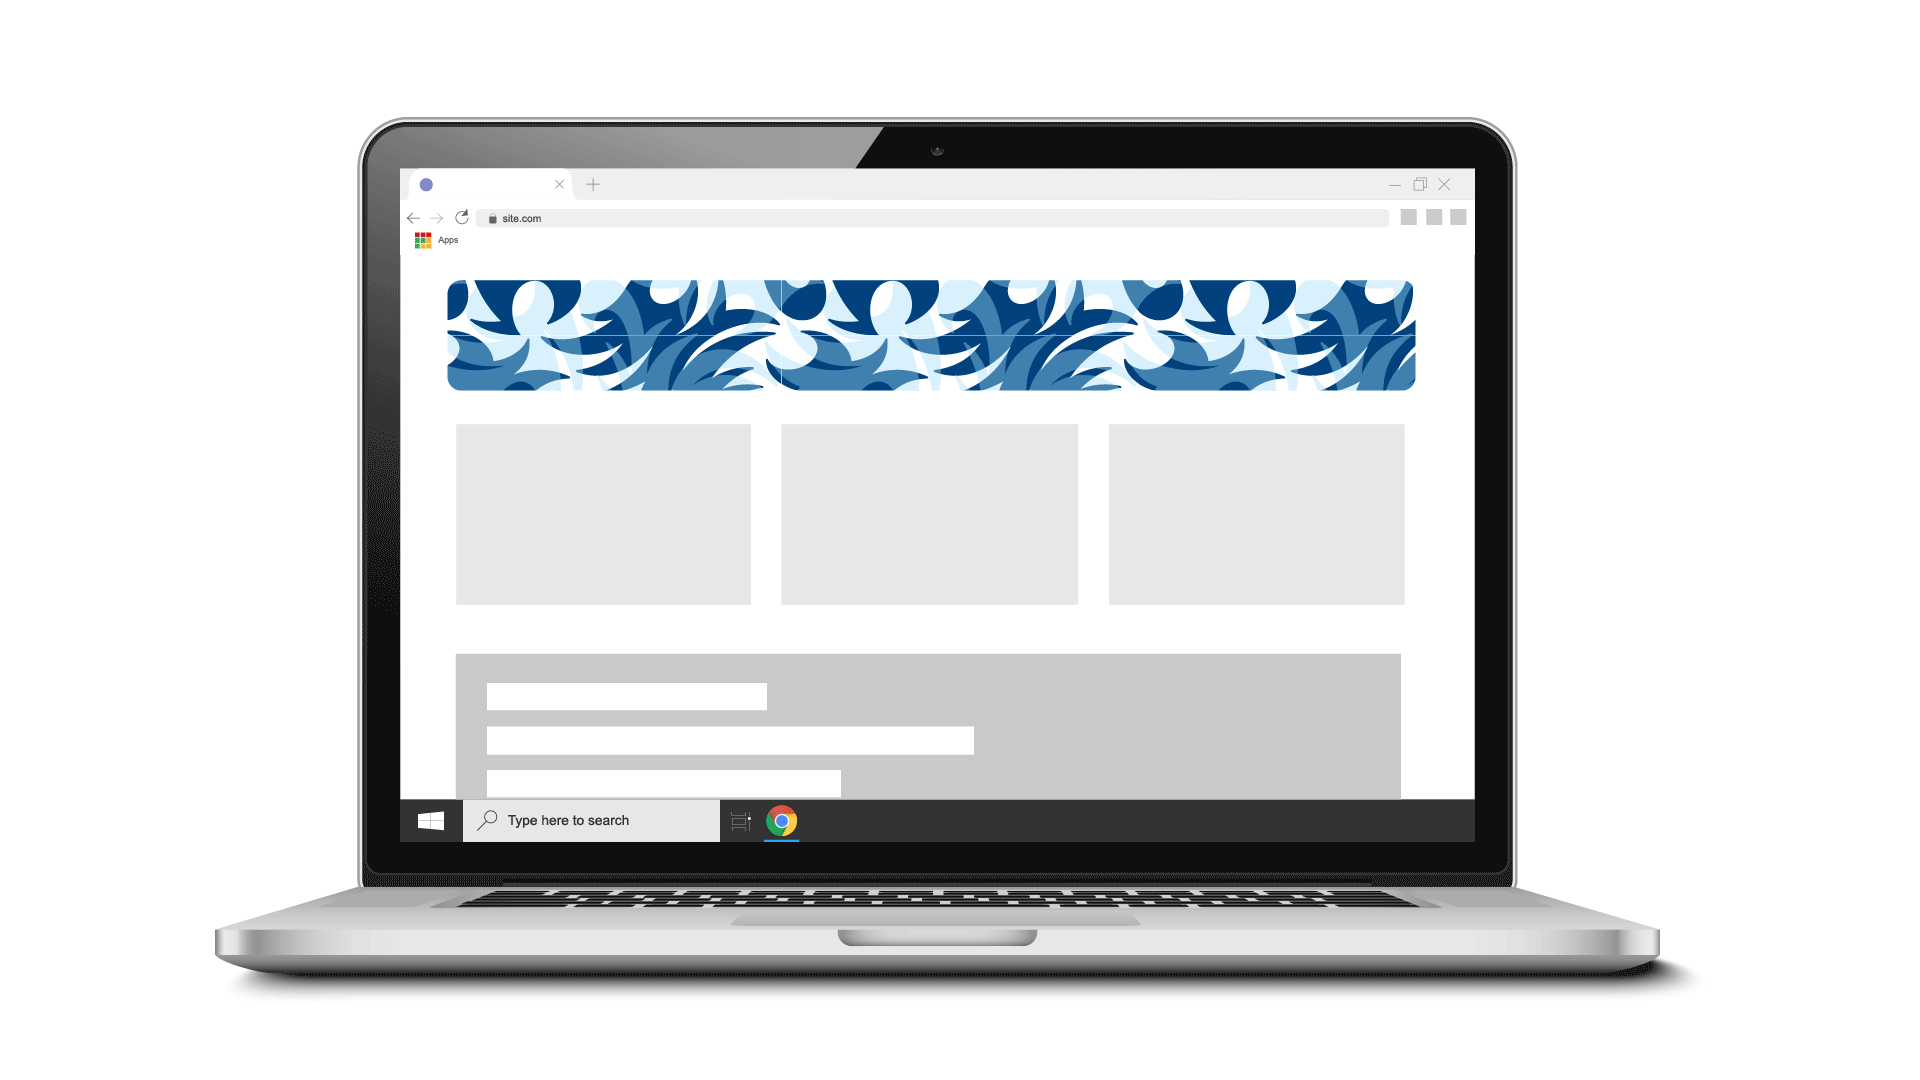Click the middle gray content card
The image size is (1920, 1080).
tap(930, 512)
